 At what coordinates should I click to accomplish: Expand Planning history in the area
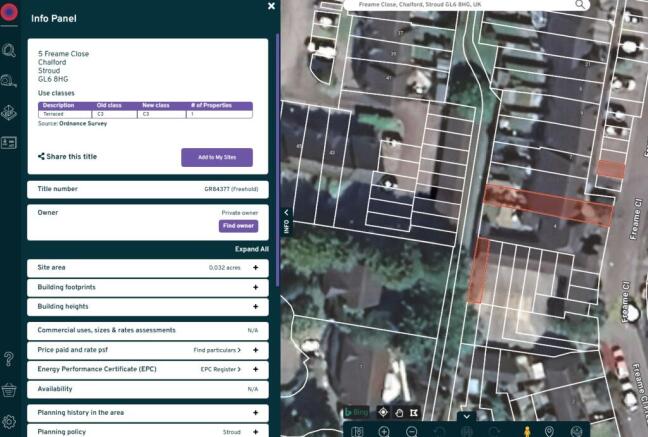tap(255, 412)
